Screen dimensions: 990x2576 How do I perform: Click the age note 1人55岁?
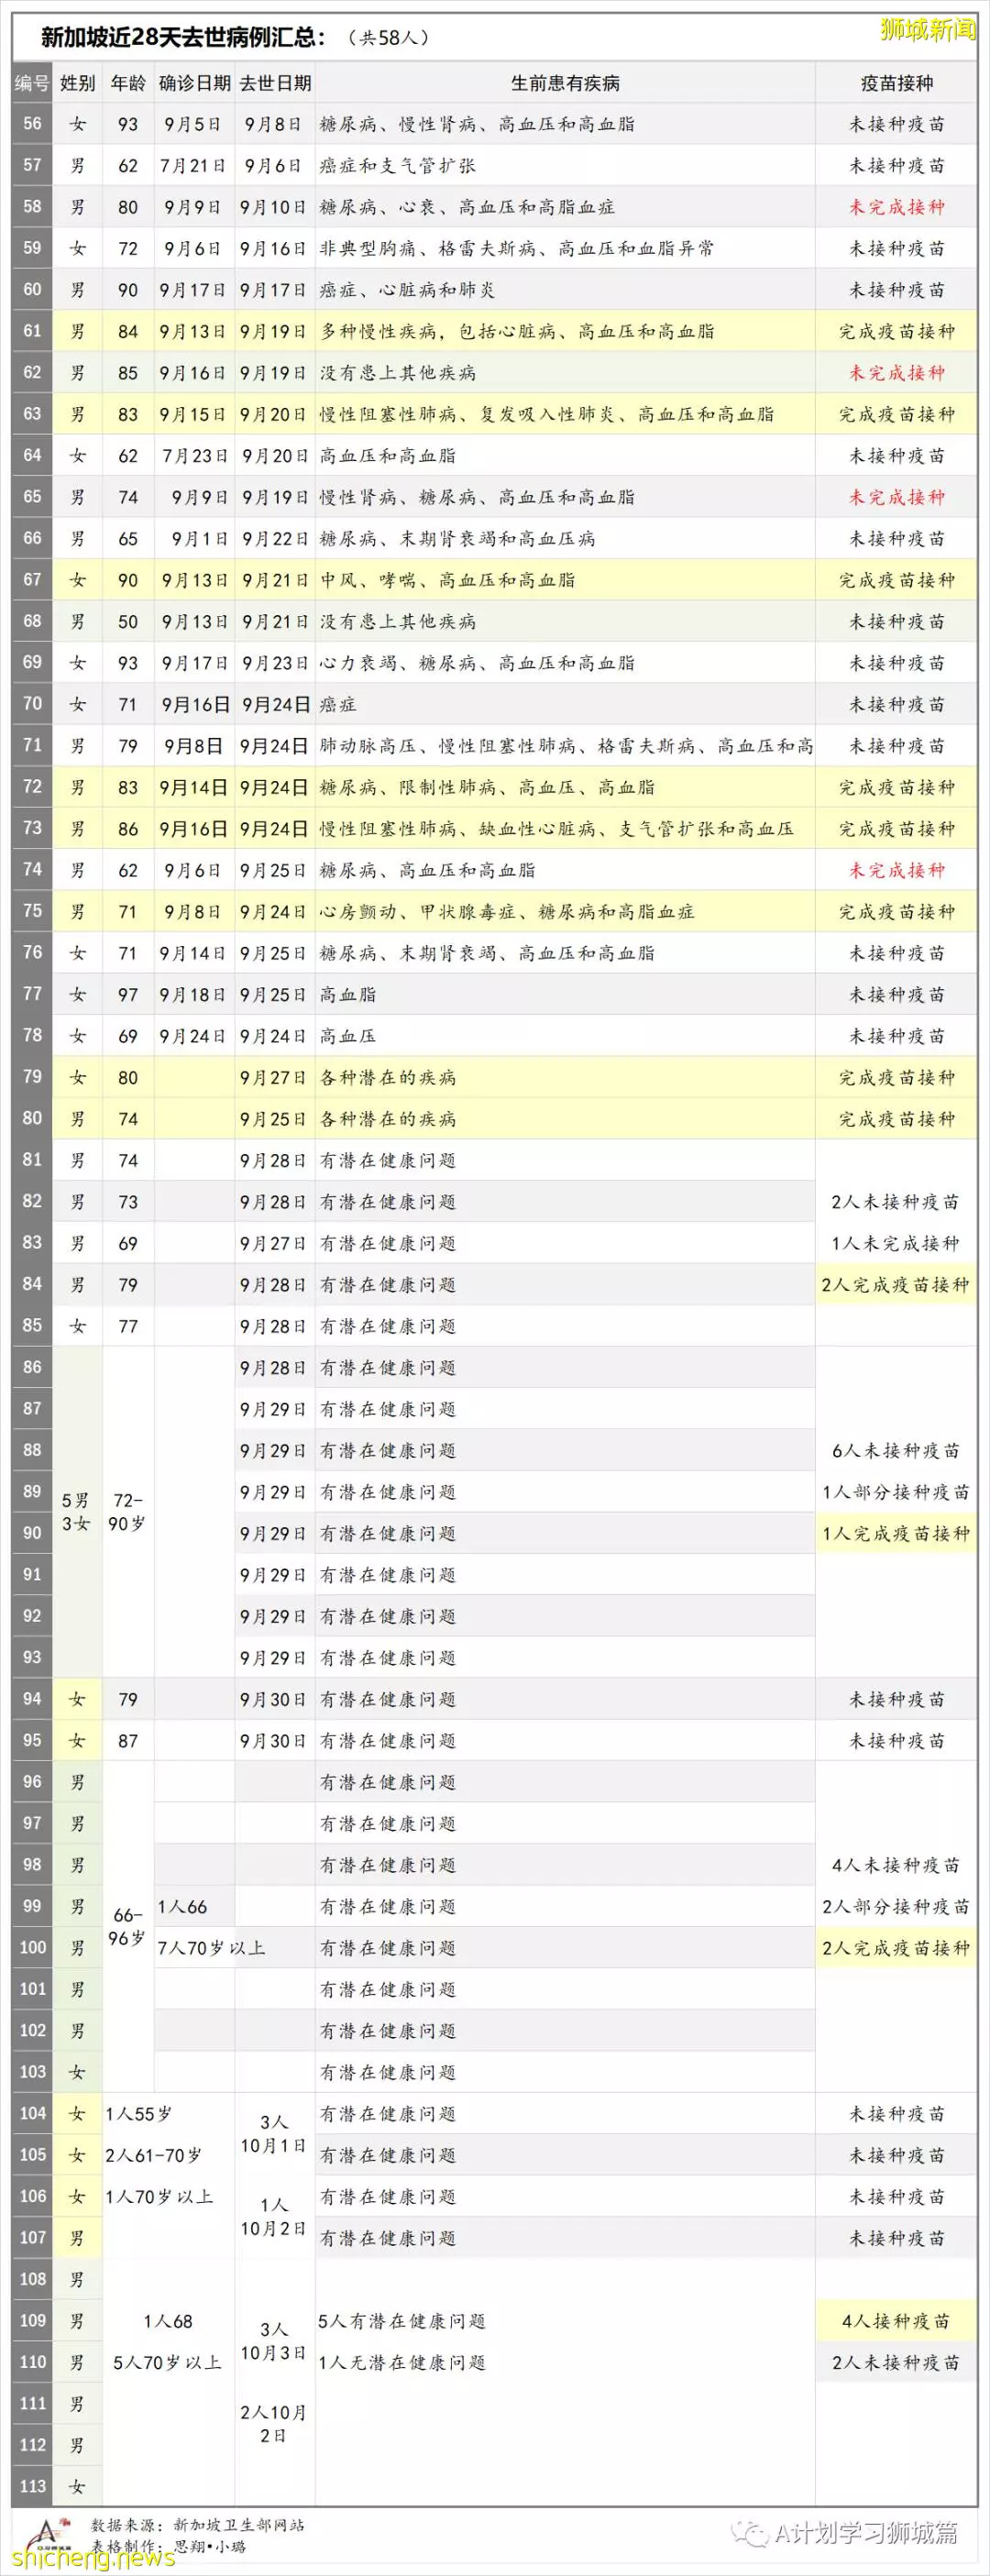pos(139,2114)
